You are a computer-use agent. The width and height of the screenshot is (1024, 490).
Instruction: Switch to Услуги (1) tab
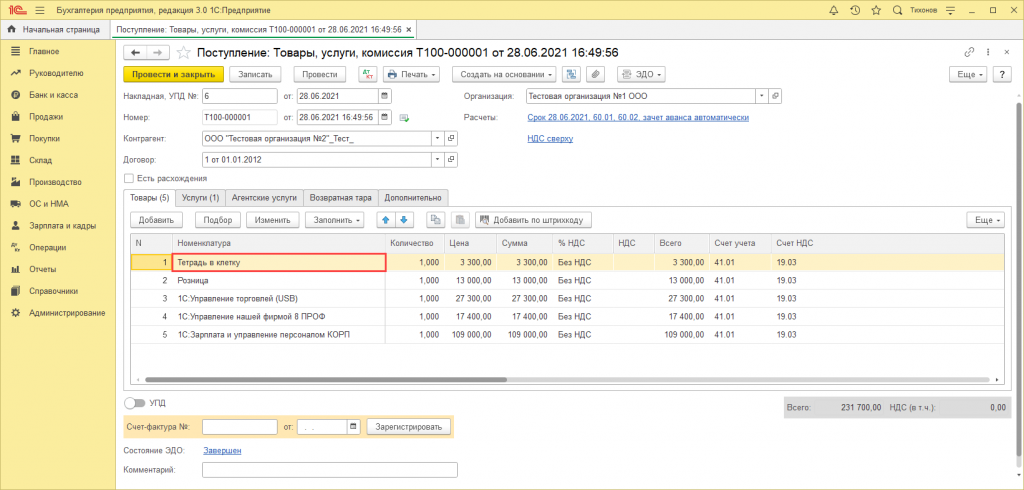(x=200, y=197)
